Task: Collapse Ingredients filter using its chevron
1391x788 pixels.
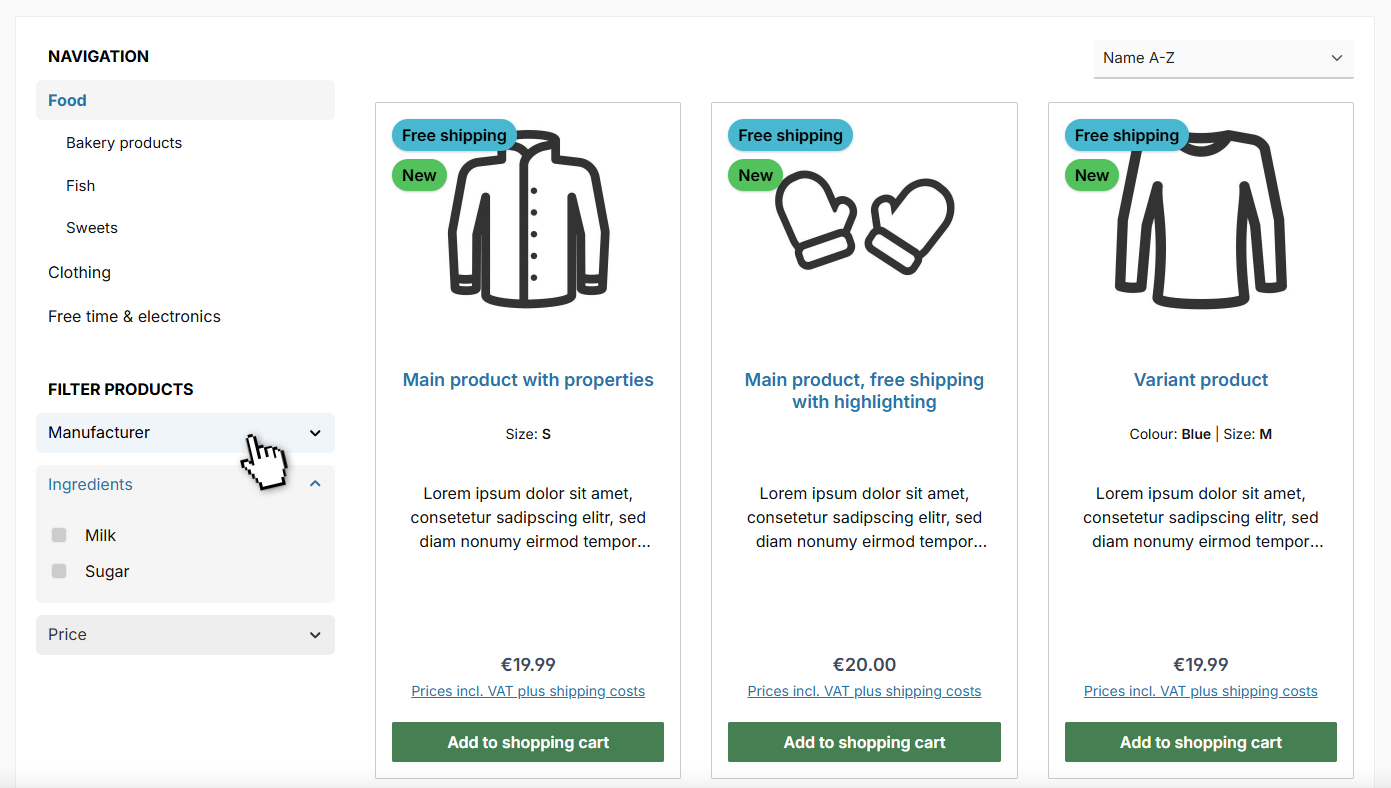Action: [x=315, y=484]
